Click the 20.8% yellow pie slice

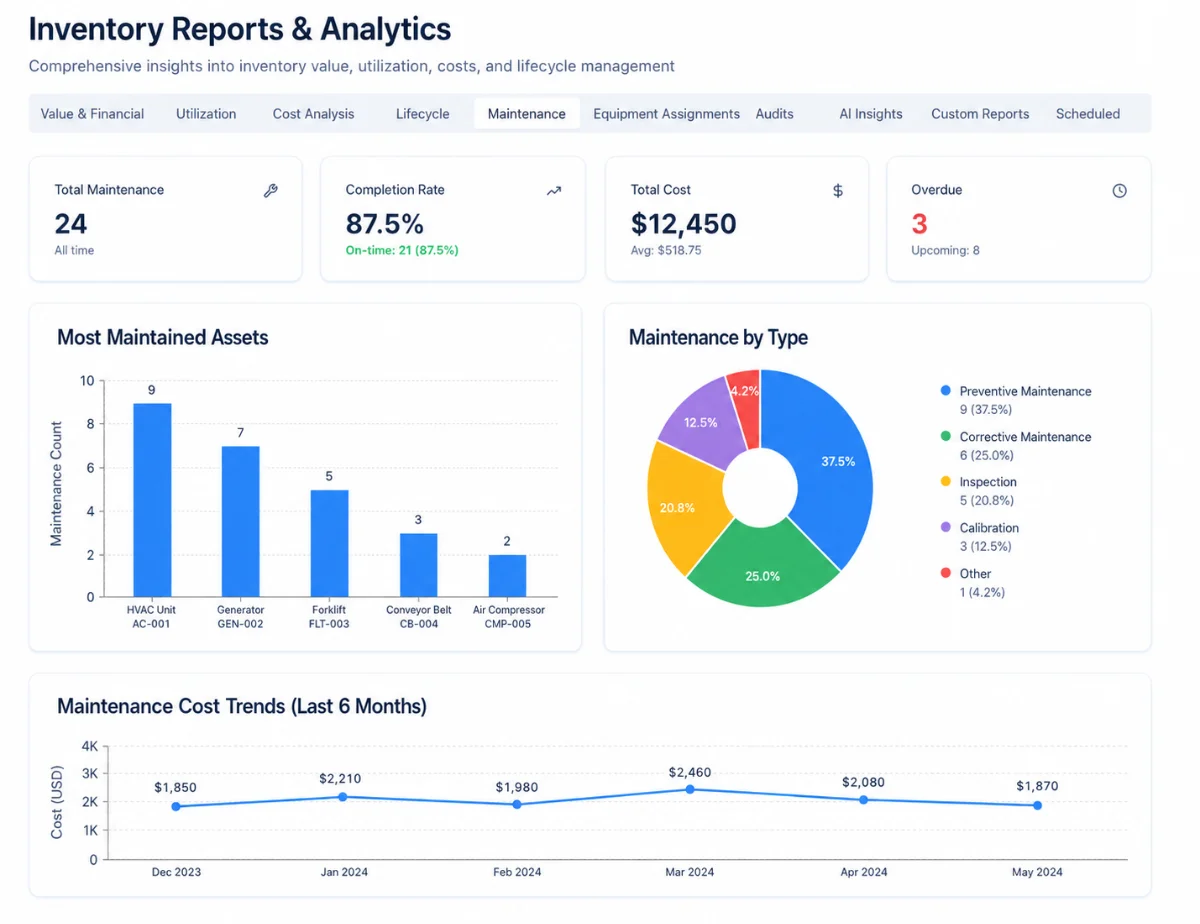[679, 507]
